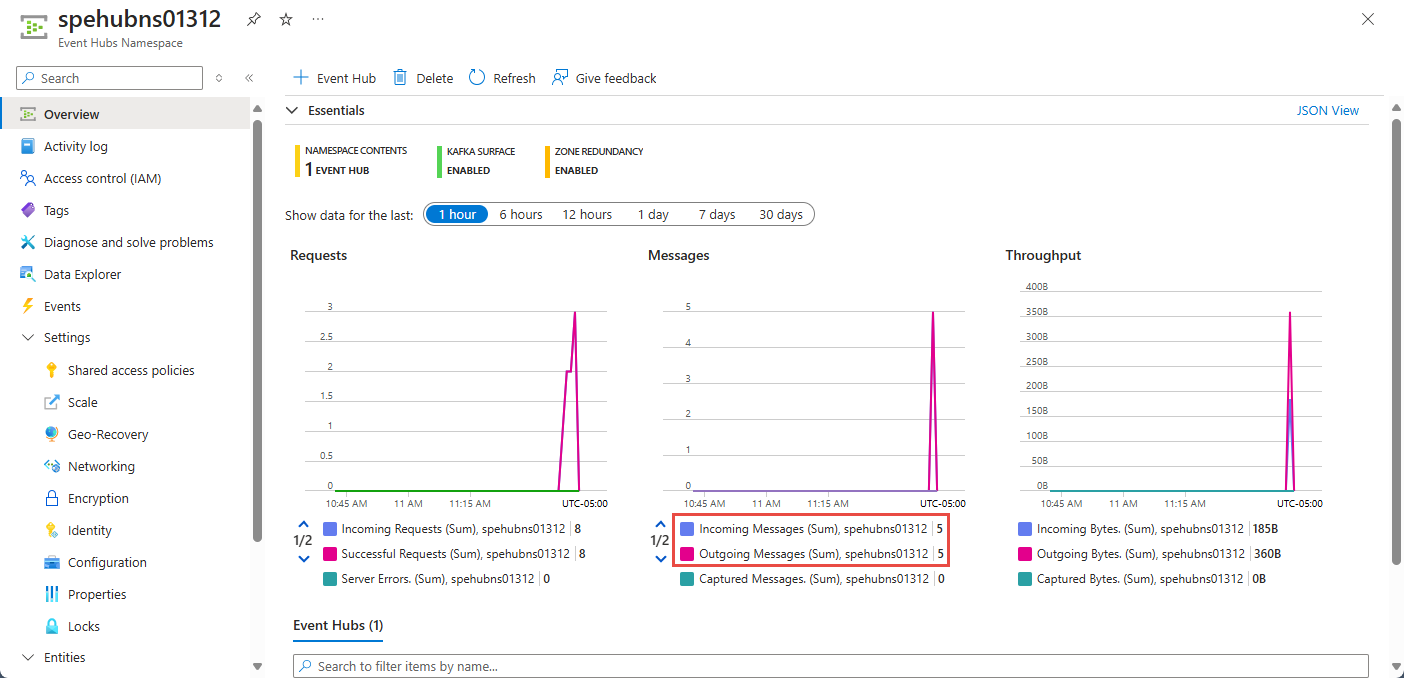Select 6 hours time range
1404x678 pixels.
point(521,214)
